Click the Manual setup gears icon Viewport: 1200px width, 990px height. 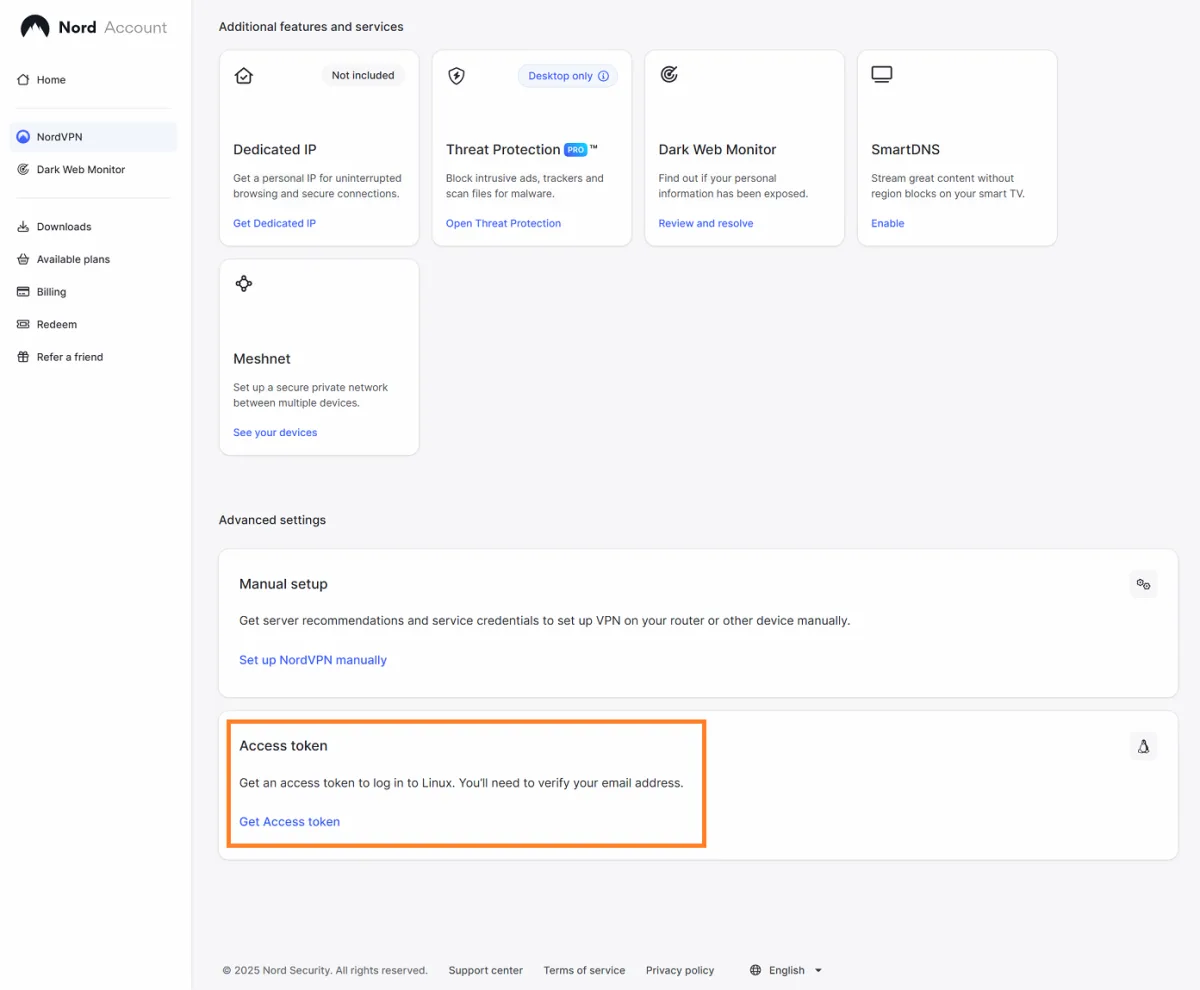click(x=1143, y=584)
